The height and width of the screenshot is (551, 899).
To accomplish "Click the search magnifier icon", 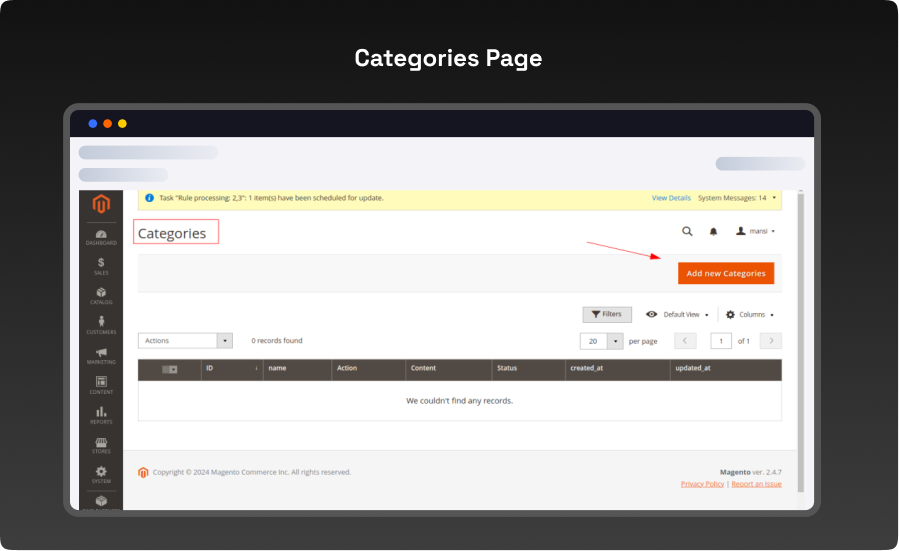I will point(687,231).
